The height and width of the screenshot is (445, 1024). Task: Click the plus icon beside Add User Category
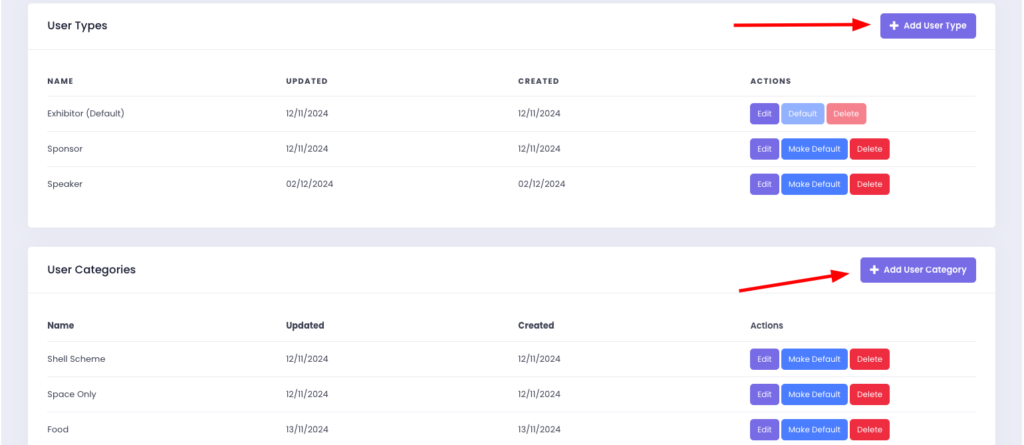874,270
